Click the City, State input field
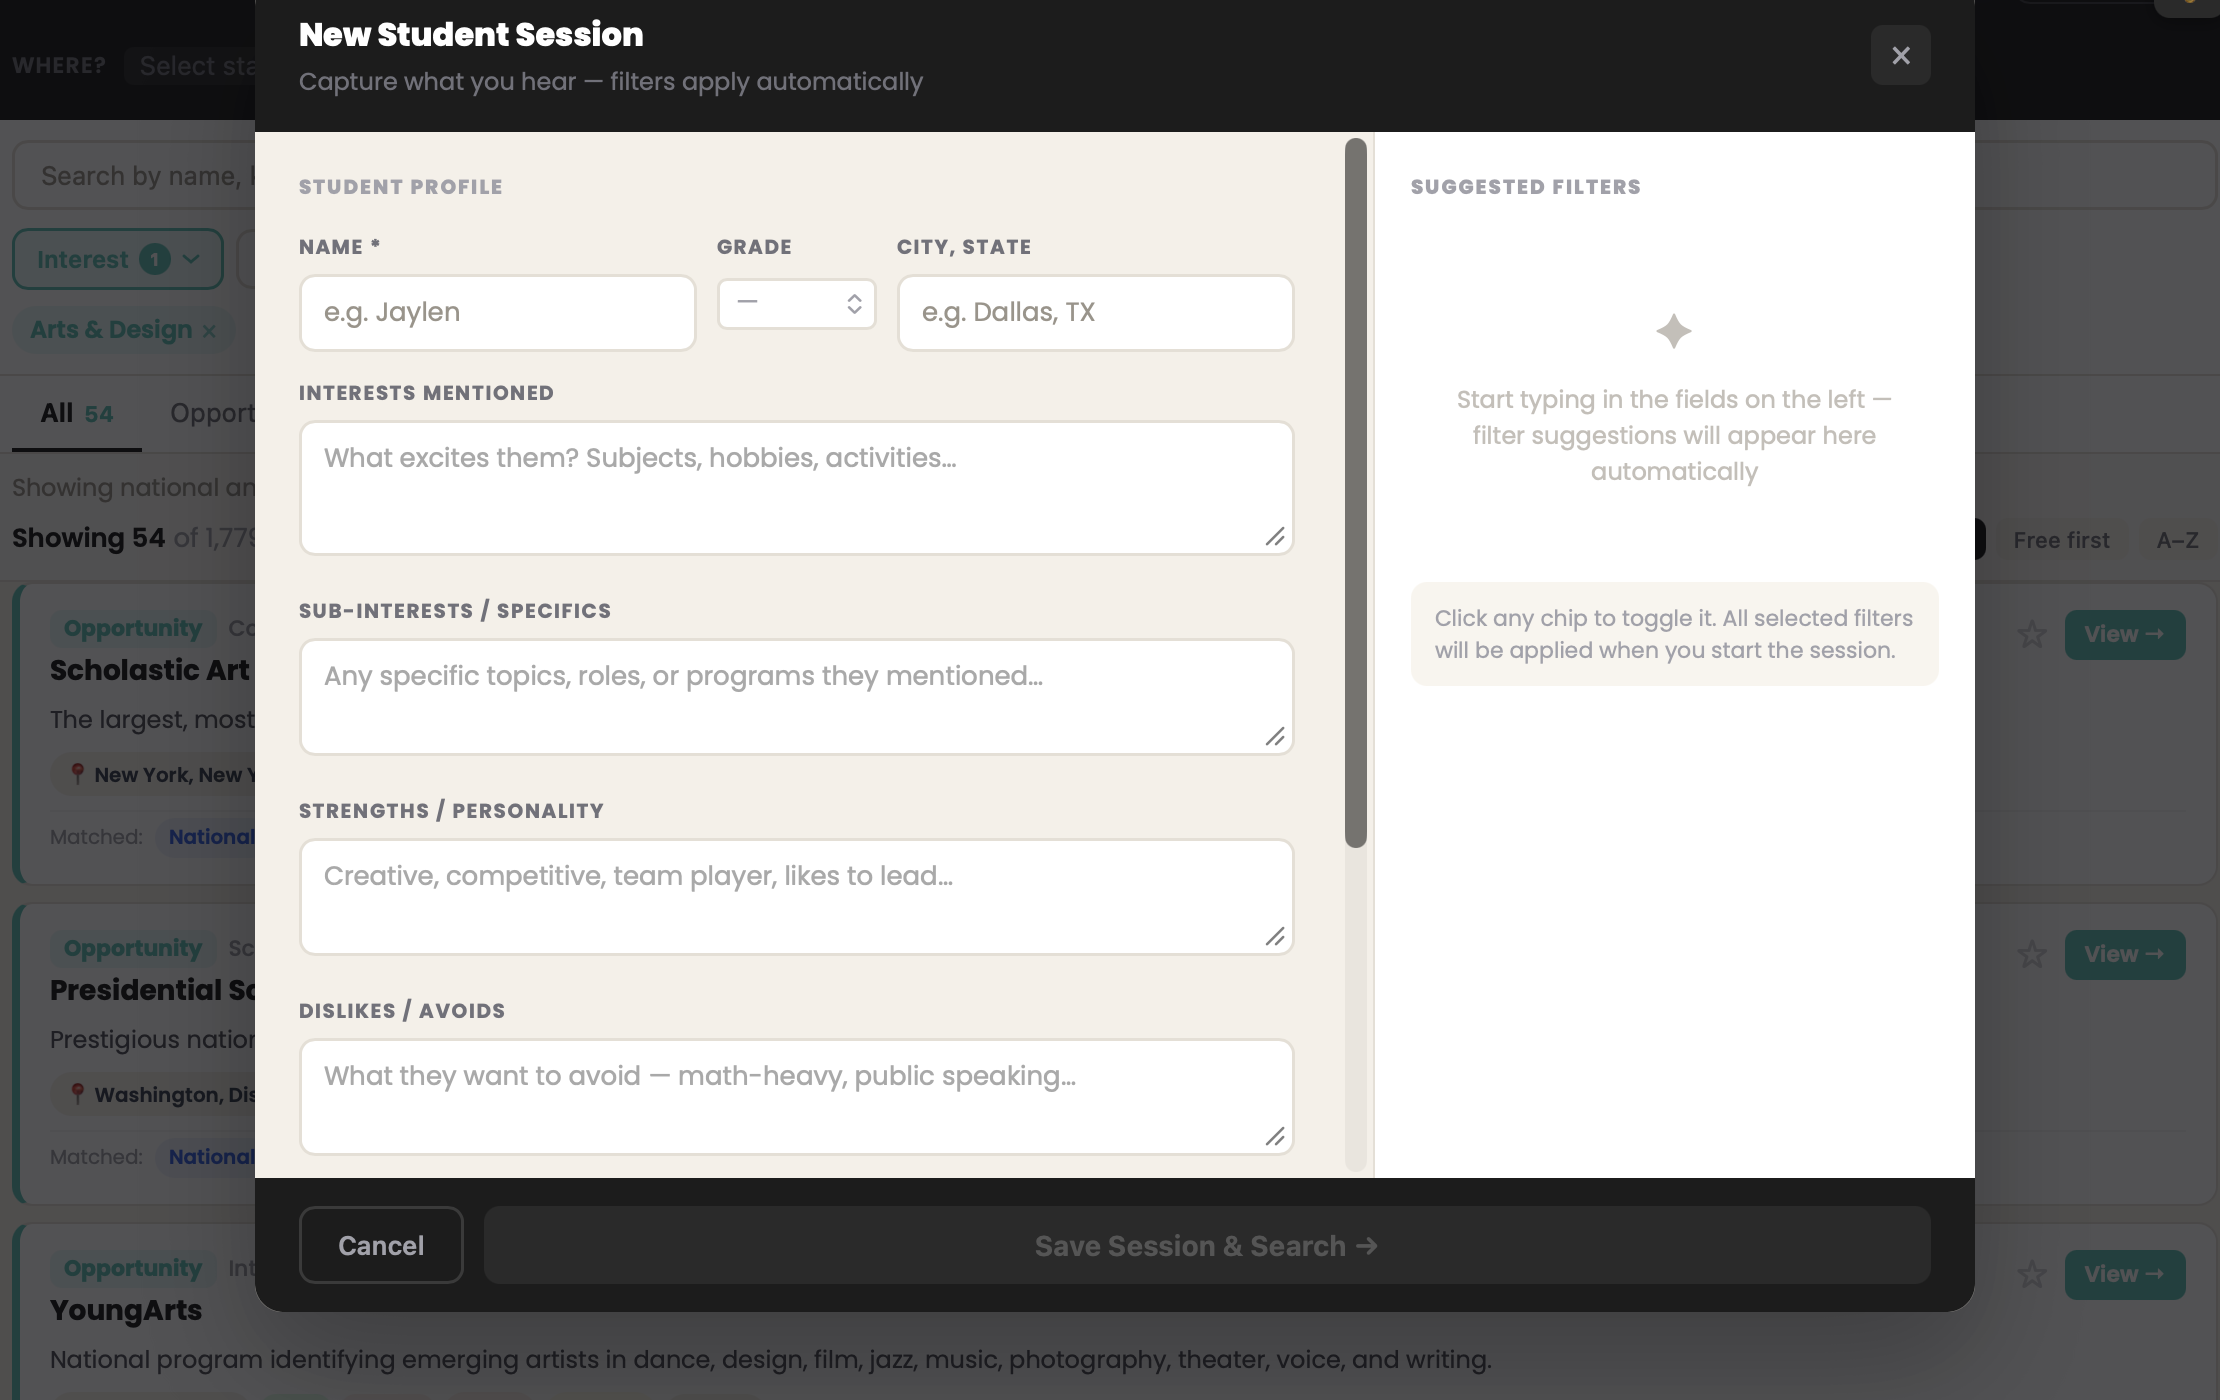Screen dimensions: 2220x1400 click(x=1095, y=313)
